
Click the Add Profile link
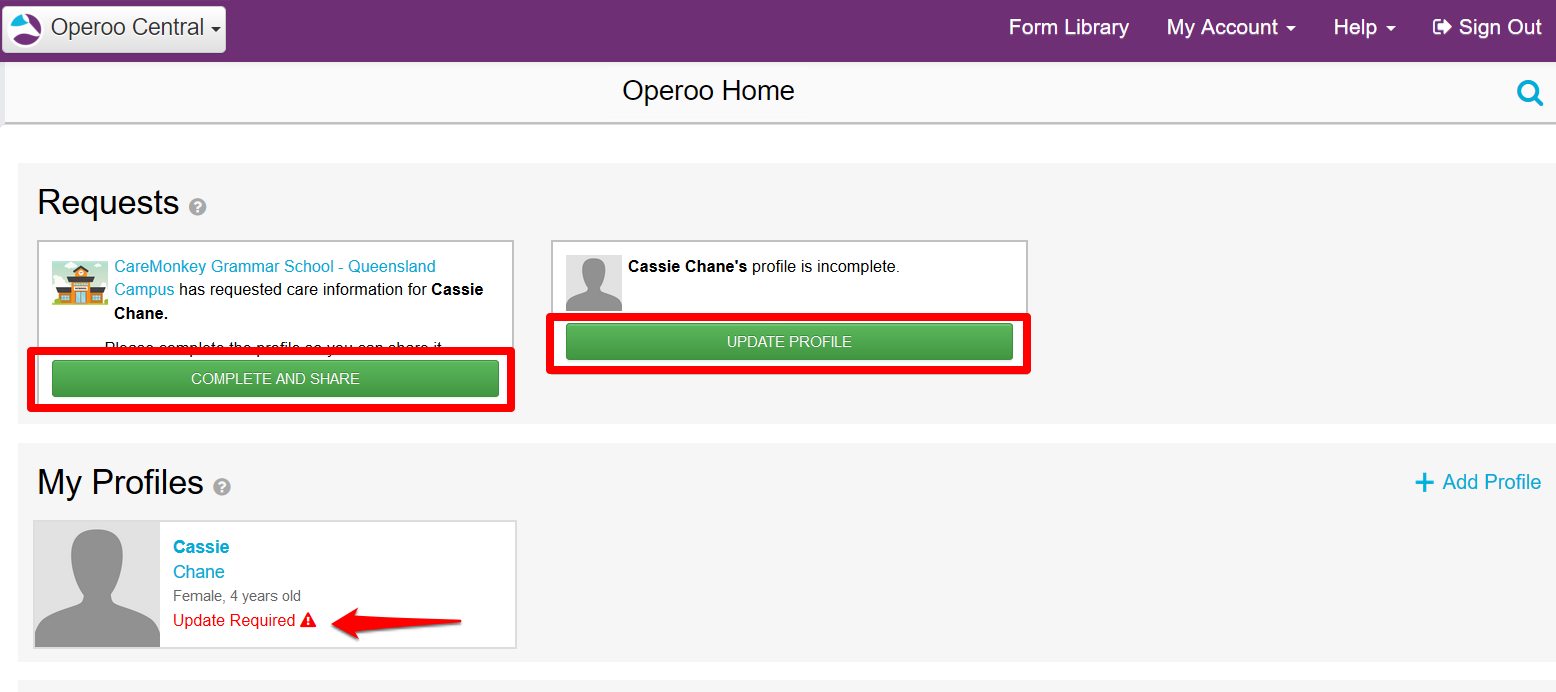[1478, 482]
